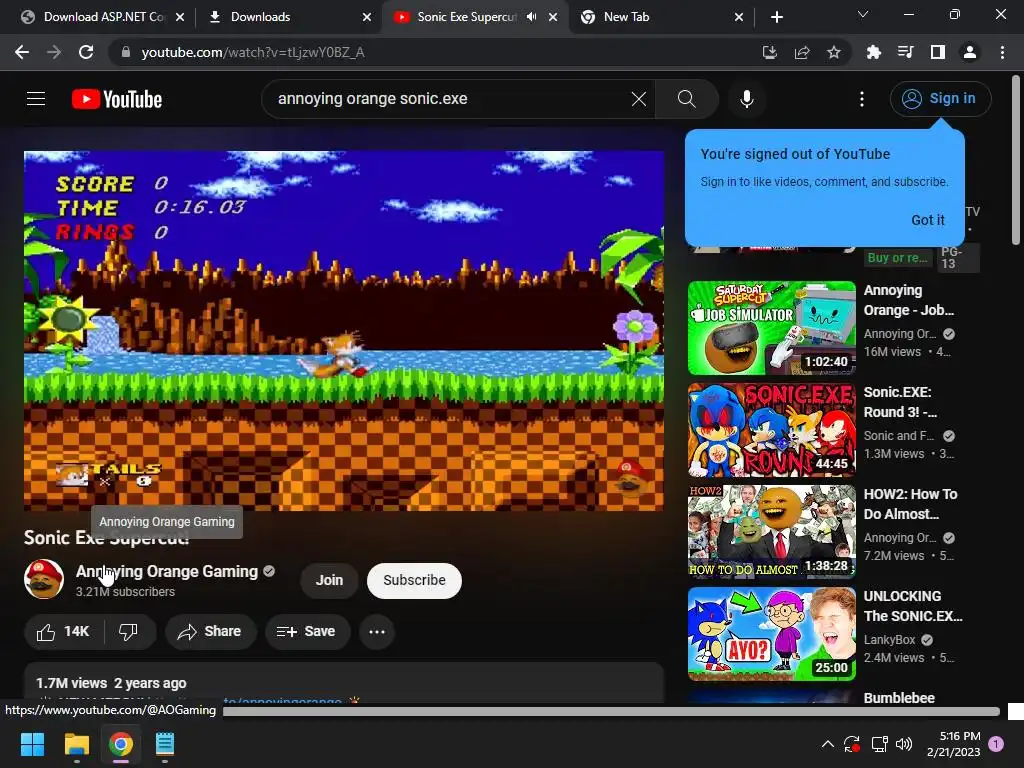Switch to Download ASP.NET Core tab
1024x768 pixels.
[95, 17]
